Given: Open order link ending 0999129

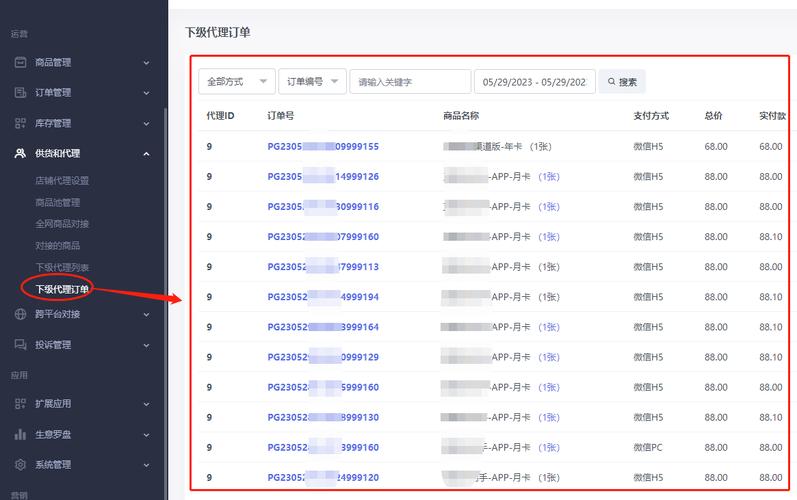Looking at the screenshot, I should tap(323, 357).
